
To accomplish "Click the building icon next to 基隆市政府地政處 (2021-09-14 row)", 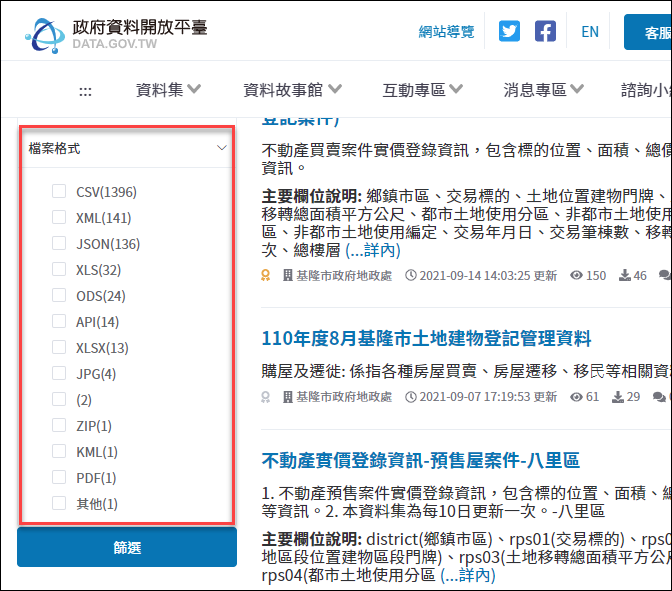I will pos(288,275).
